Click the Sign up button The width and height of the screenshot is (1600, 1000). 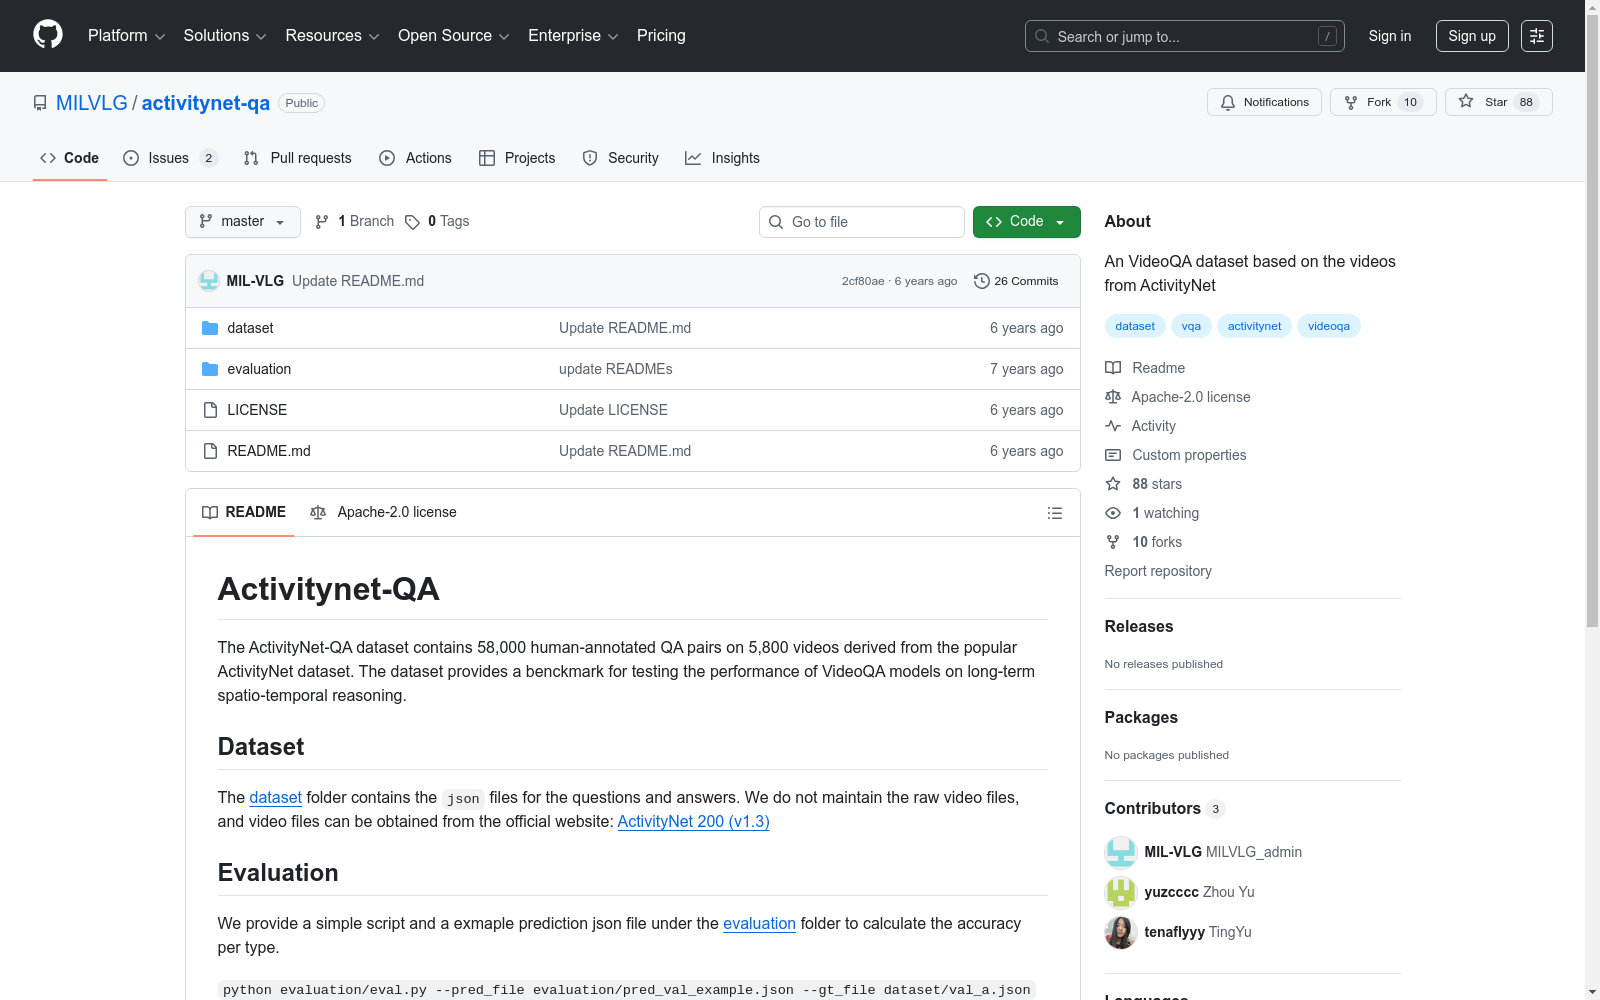click(1471, 36)
